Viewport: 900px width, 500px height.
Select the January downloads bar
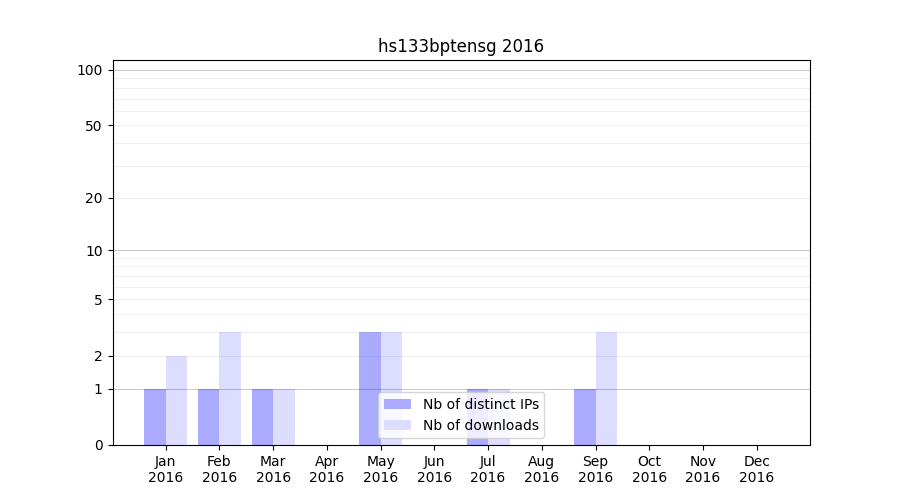coord(177,400)
